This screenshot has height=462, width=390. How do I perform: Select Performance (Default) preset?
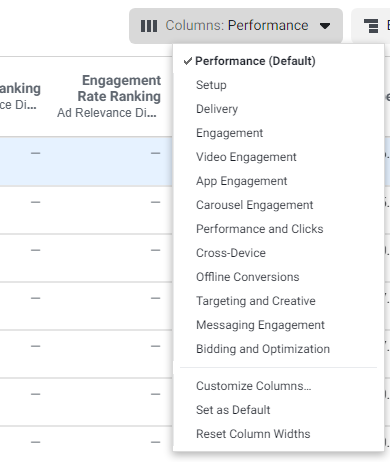coord(255,61)
